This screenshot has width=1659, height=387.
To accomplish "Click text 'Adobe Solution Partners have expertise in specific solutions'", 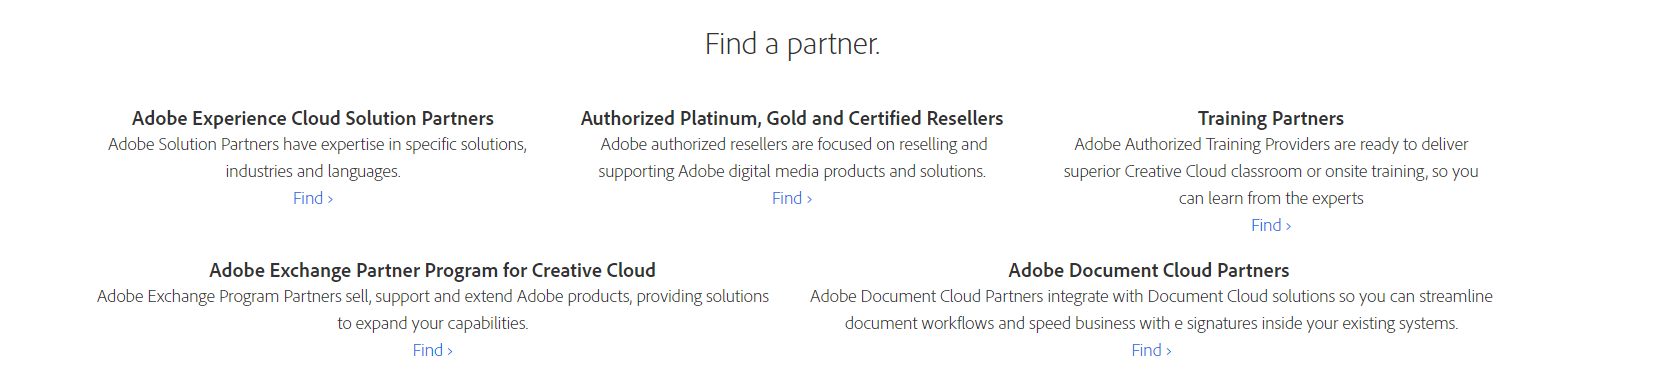I will pyautogui.click(x=316, y=144).
